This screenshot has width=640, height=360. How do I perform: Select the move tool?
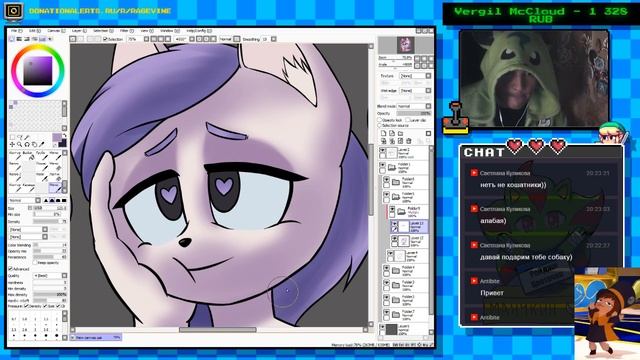click(x=12, y=144)
